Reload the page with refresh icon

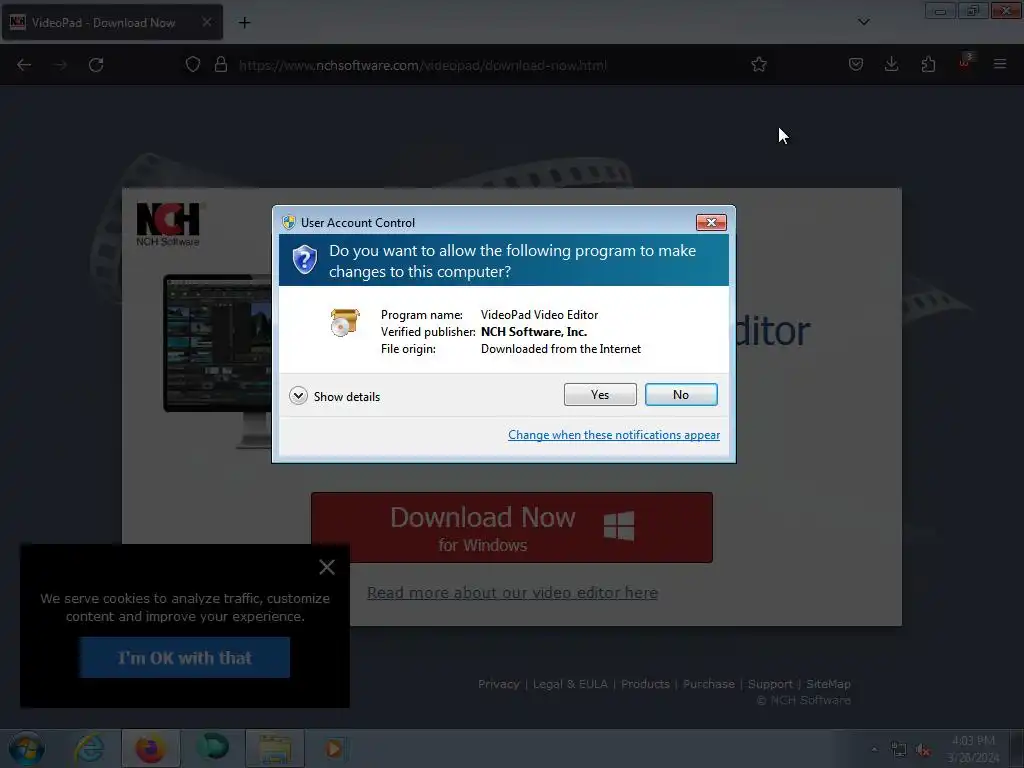point(96,65)
